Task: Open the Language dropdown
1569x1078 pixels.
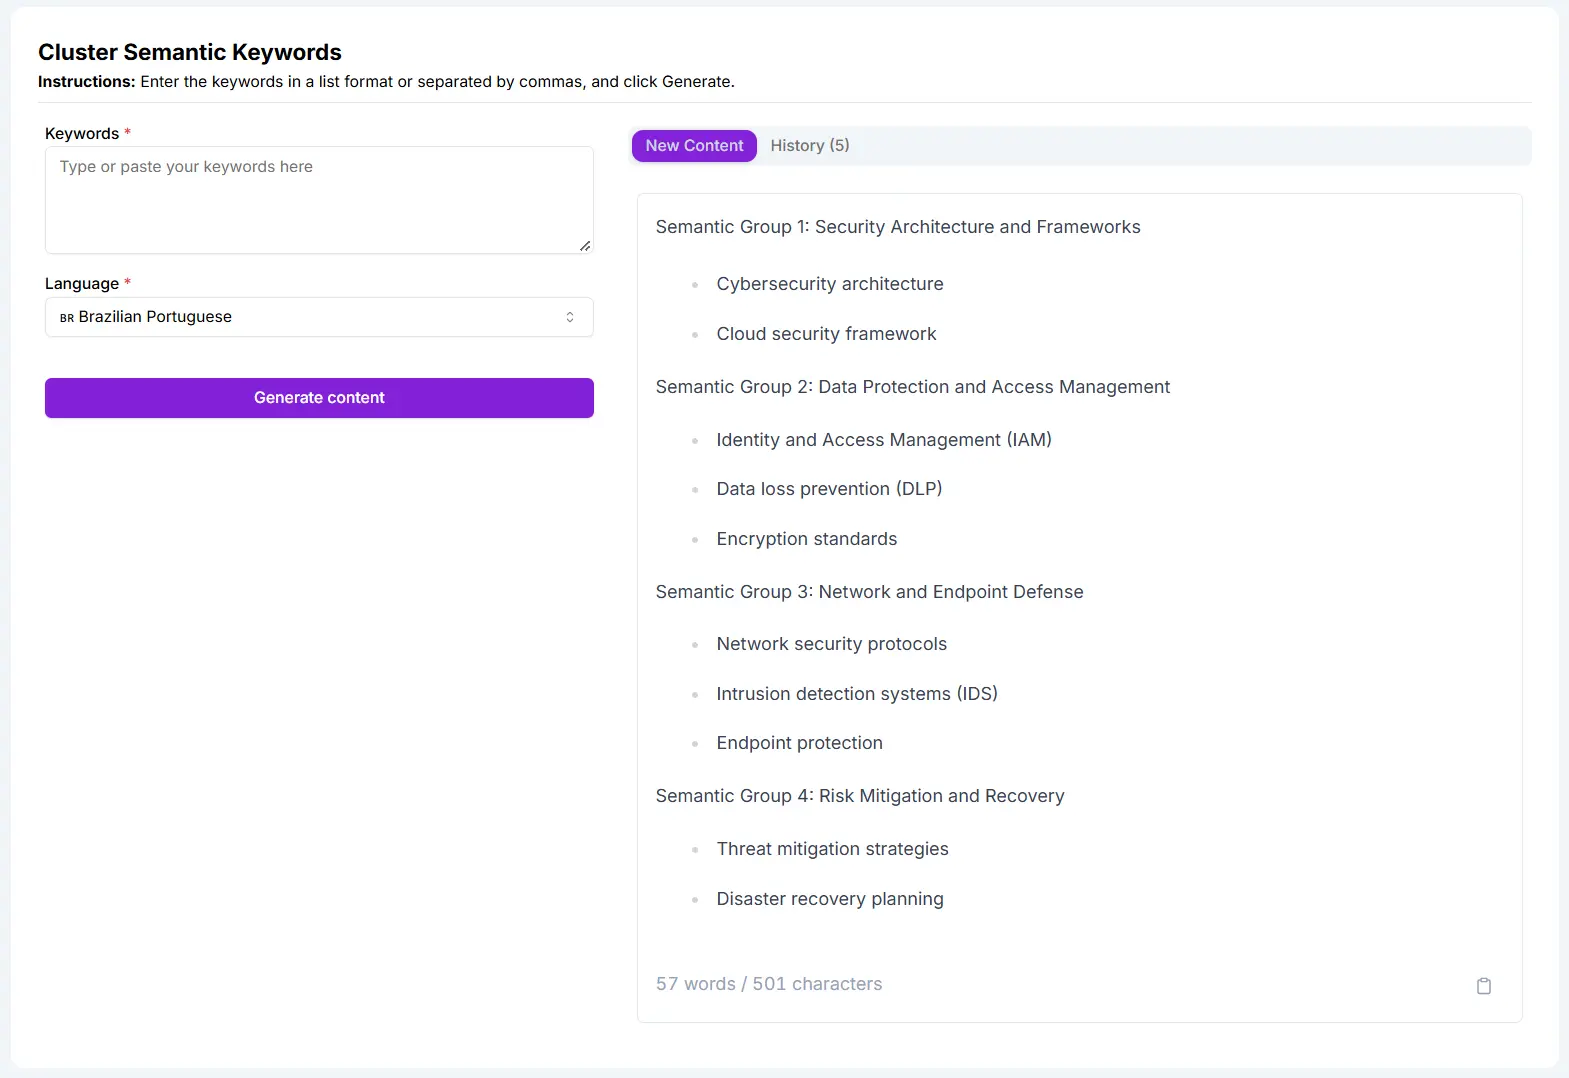Action: [319, 317]
